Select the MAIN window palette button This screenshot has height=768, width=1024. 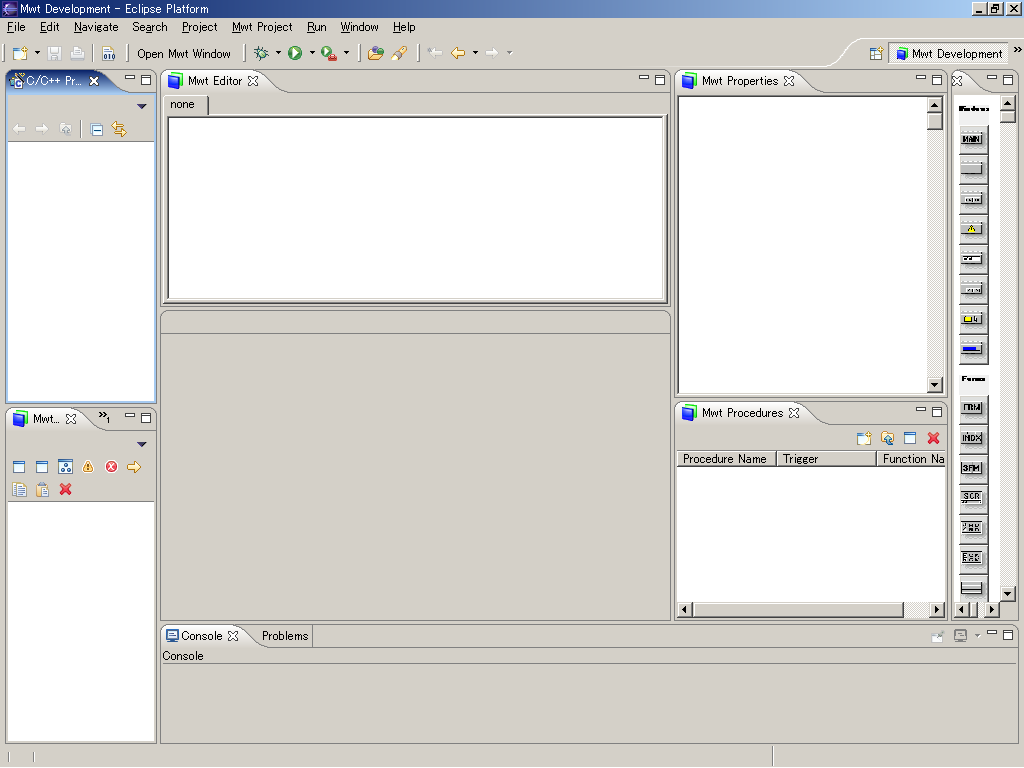972,139
